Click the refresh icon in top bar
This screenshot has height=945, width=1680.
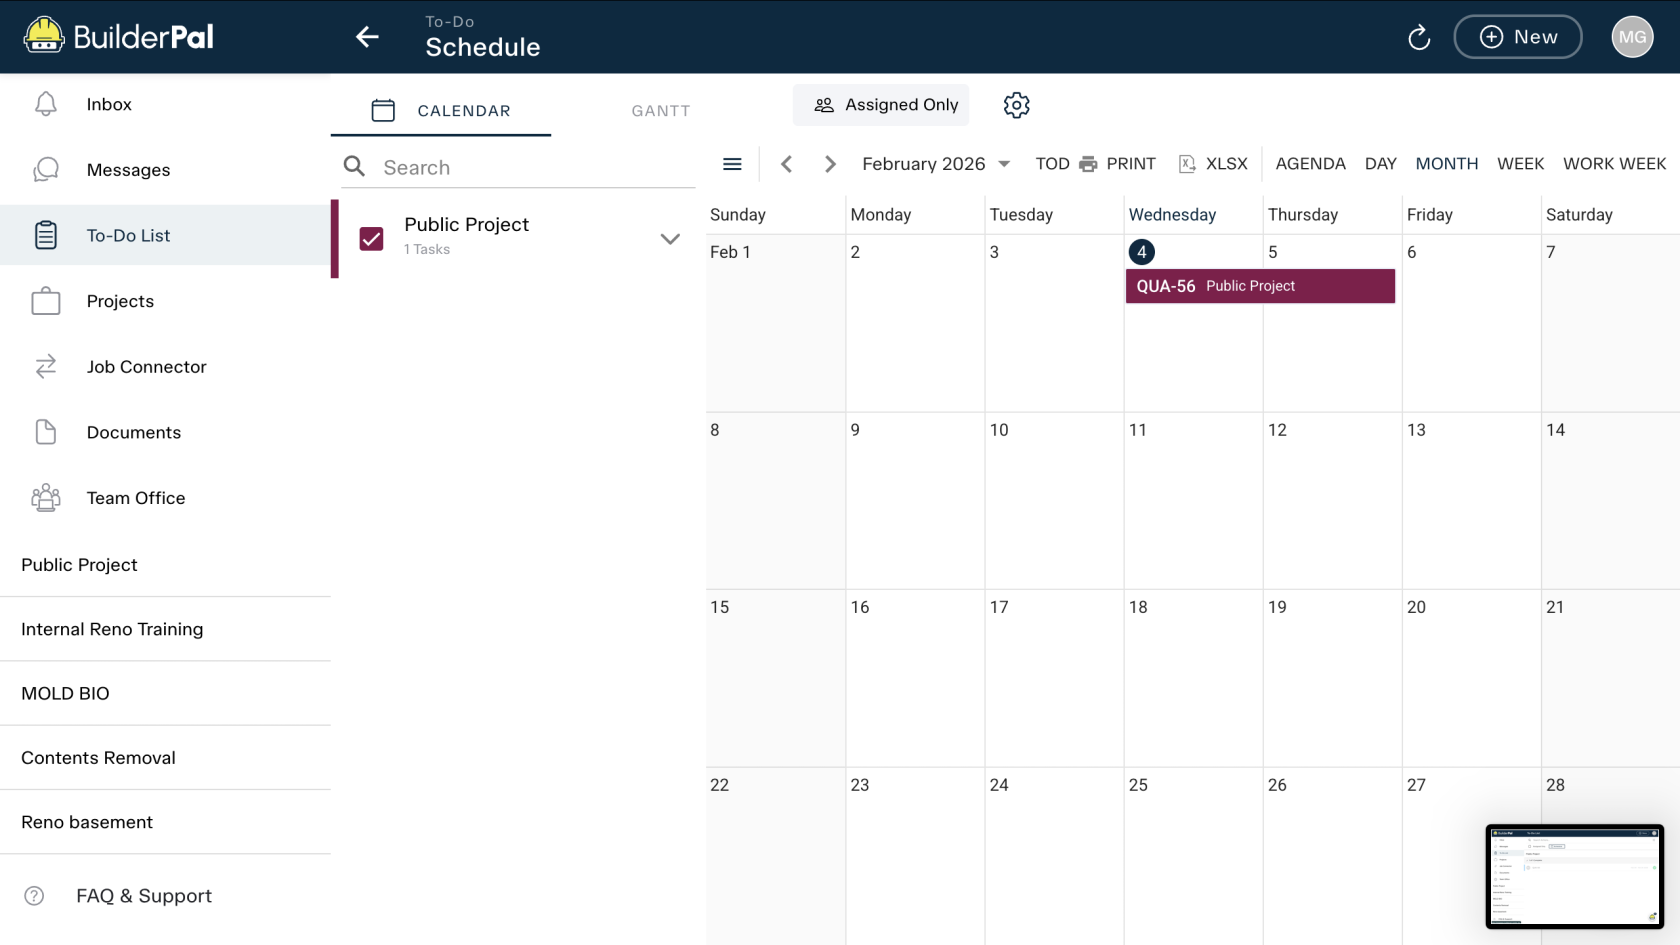pos(1418,38)
